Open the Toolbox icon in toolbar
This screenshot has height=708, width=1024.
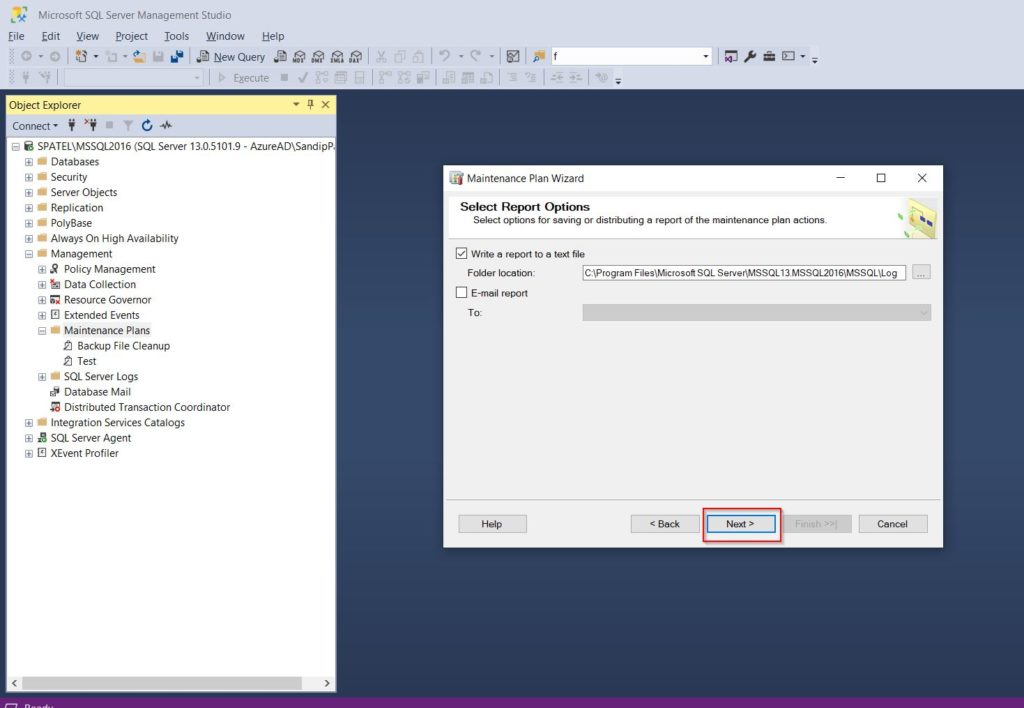pyautogui.click(x=769, y=57)
